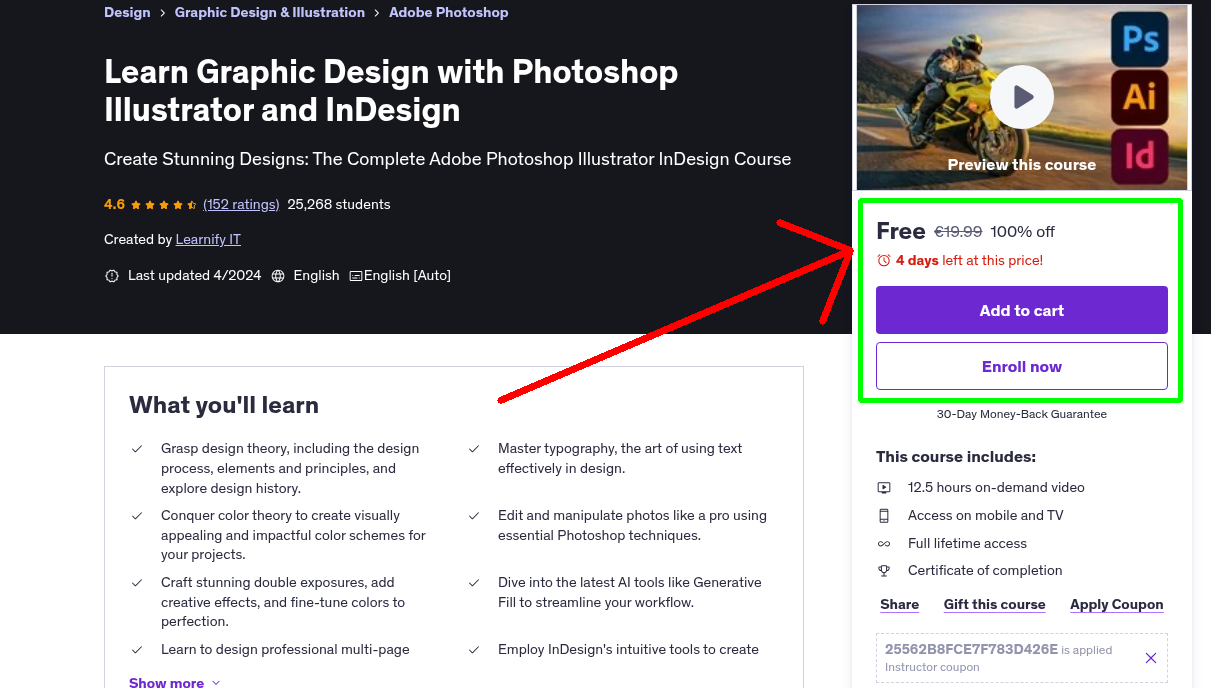This screenshot has height=688, width=1211.
Task: Click Apply Coupon link
Action: click(1117, 604)
